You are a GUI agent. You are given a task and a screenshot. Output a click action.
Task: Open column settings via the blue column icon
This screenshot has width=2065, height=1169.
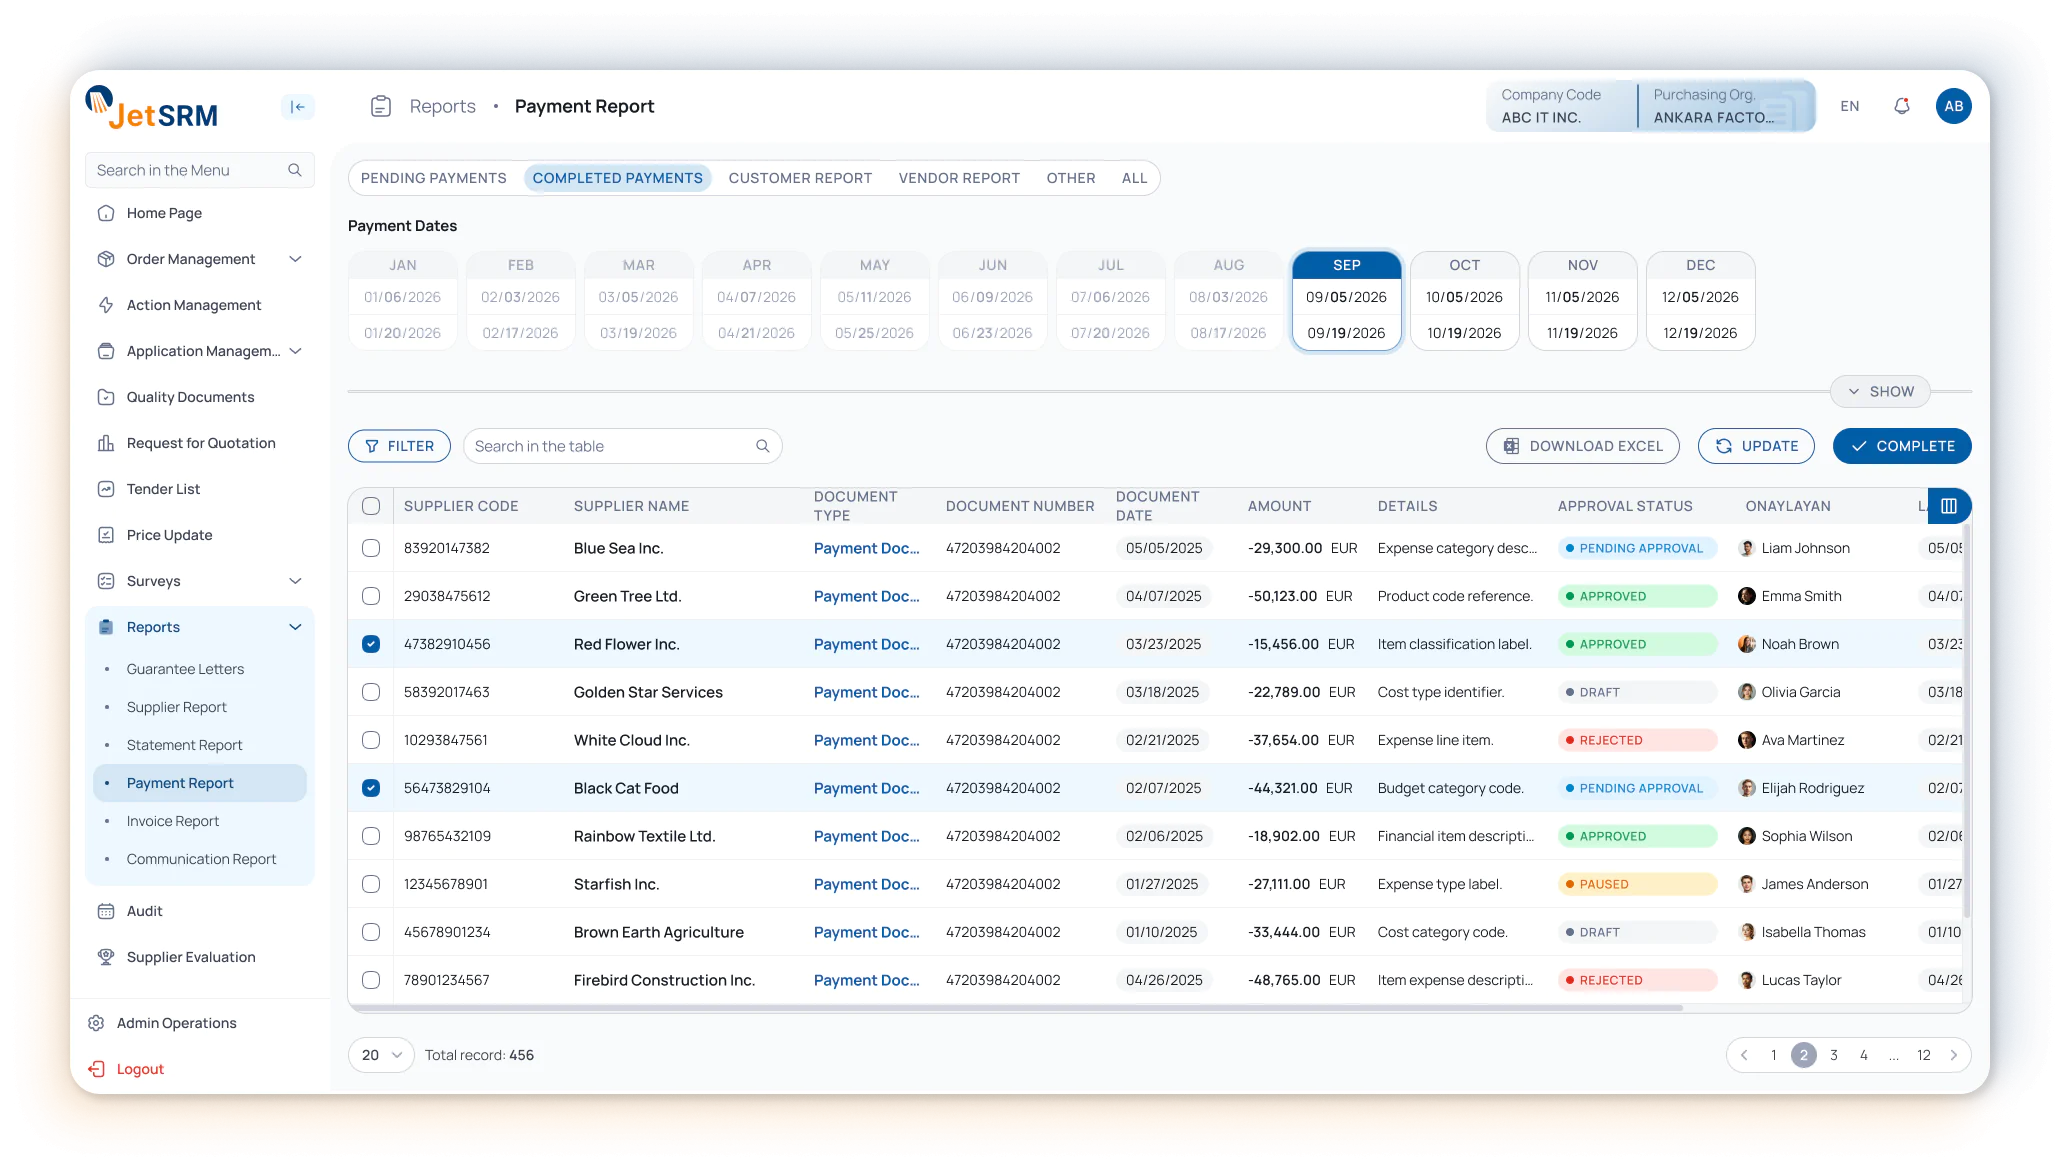(1948, 506)
